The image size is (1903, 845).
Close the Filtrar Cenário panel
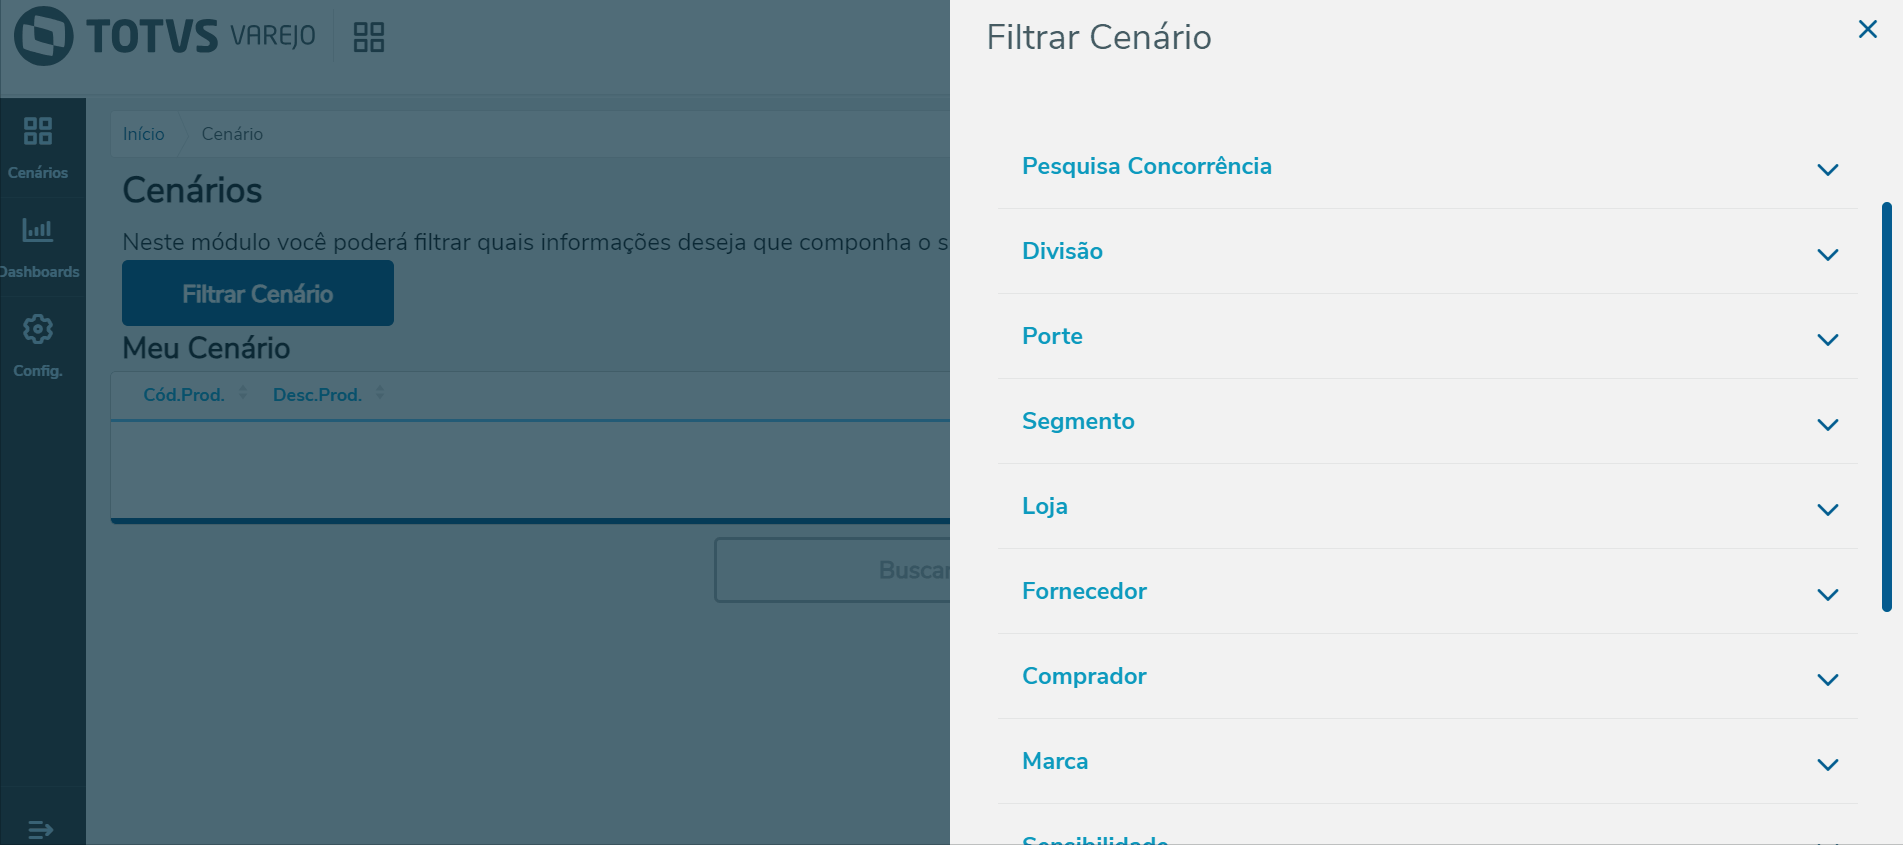coord(1867,30)
